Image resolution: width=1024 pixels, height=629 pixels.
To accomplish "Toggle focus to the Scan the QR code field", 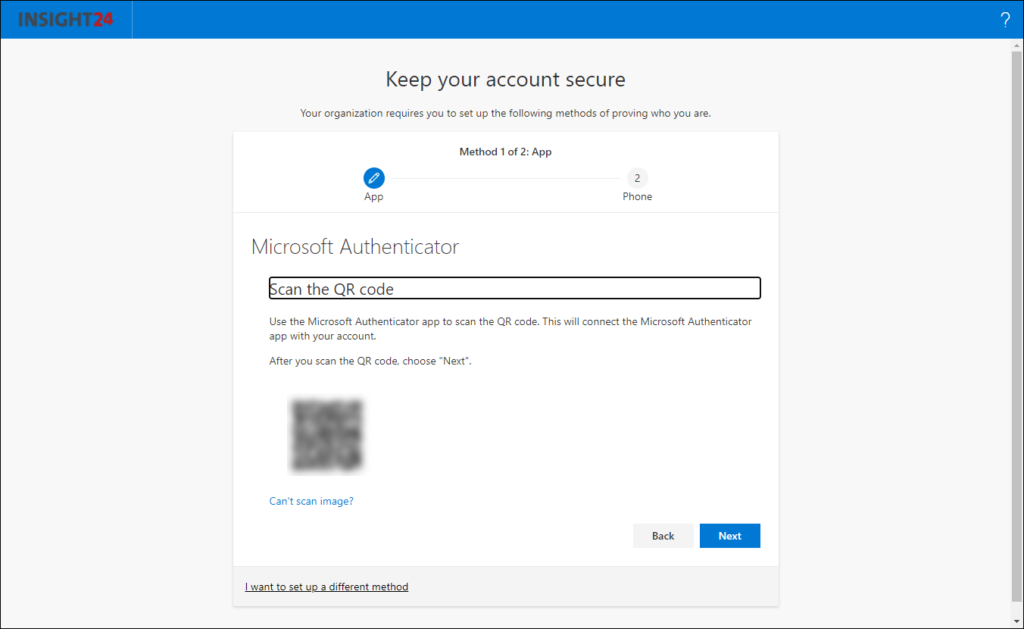I will pos(514,288).
